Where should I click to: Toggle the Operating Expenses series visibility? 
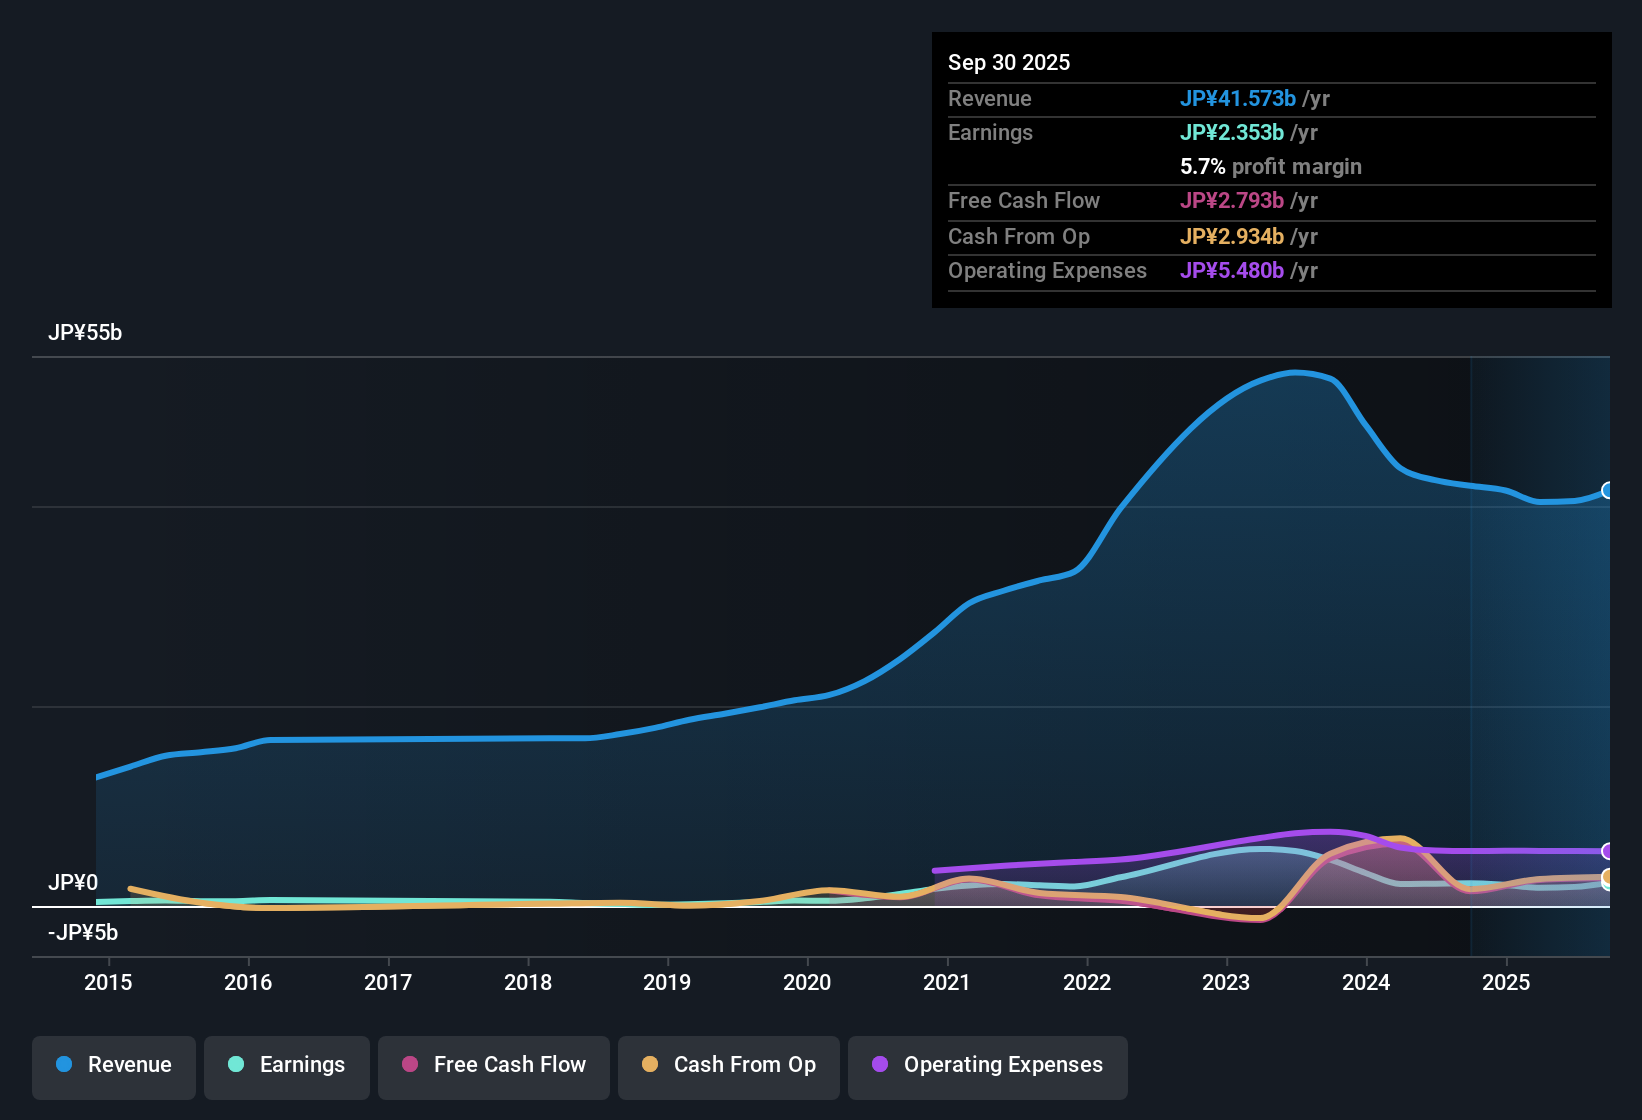[x=987, y=1067]
